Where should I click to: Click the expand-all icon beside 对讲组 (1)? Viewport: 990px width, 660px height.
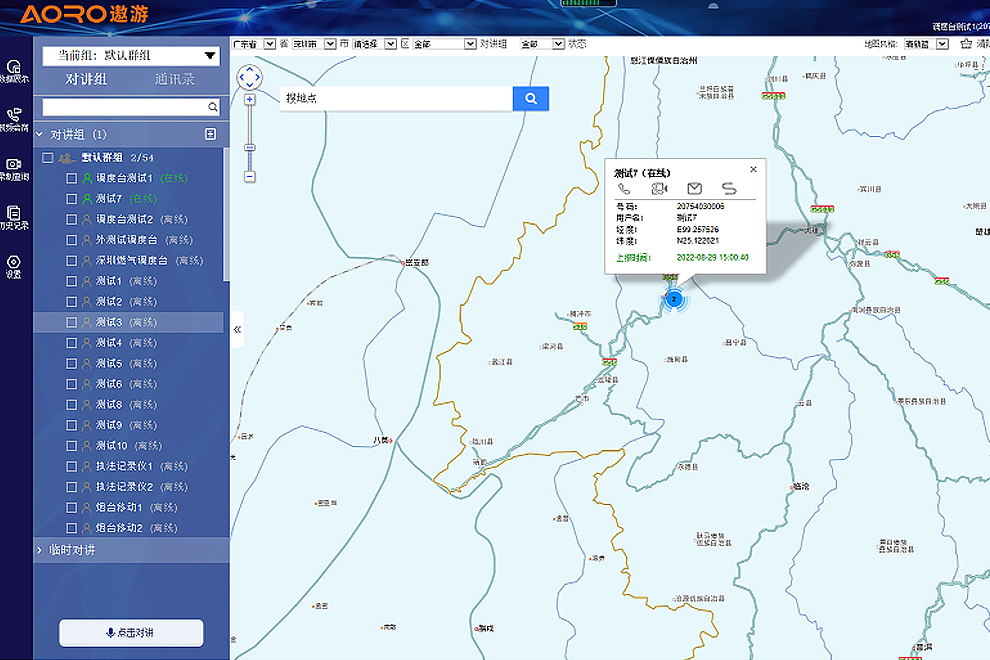click(x=210, y=134)
